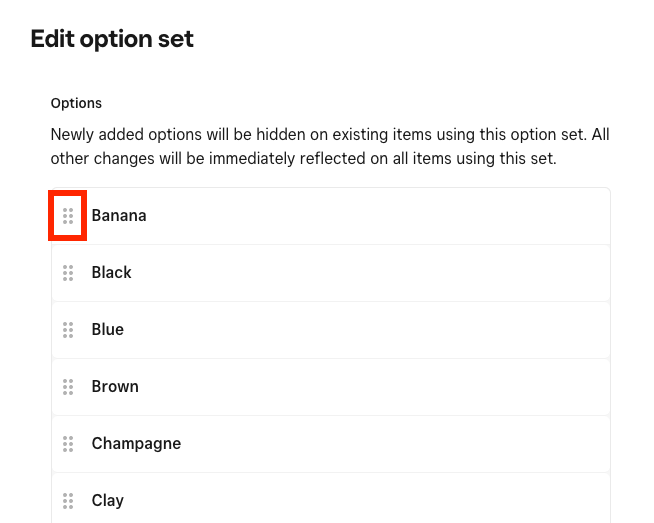Focus the Banana option name field

click(x=119, y=215)
